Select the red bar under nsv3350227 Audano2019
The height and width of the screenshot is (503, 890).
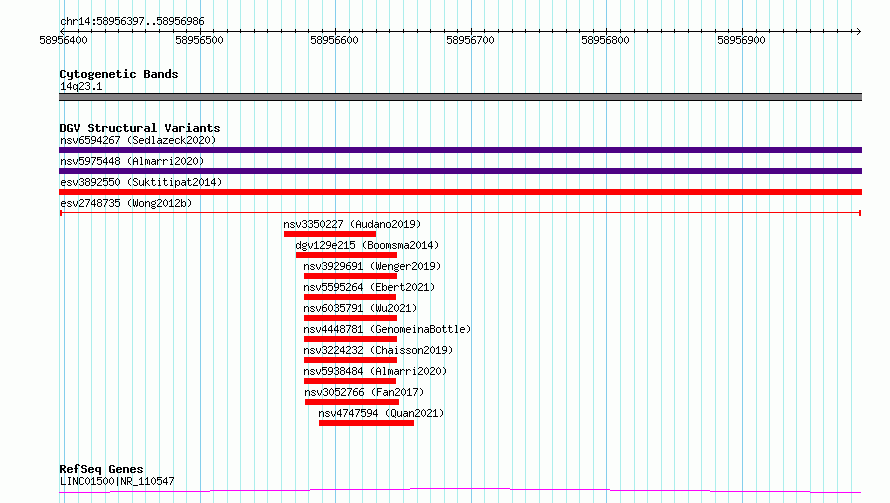330,234
